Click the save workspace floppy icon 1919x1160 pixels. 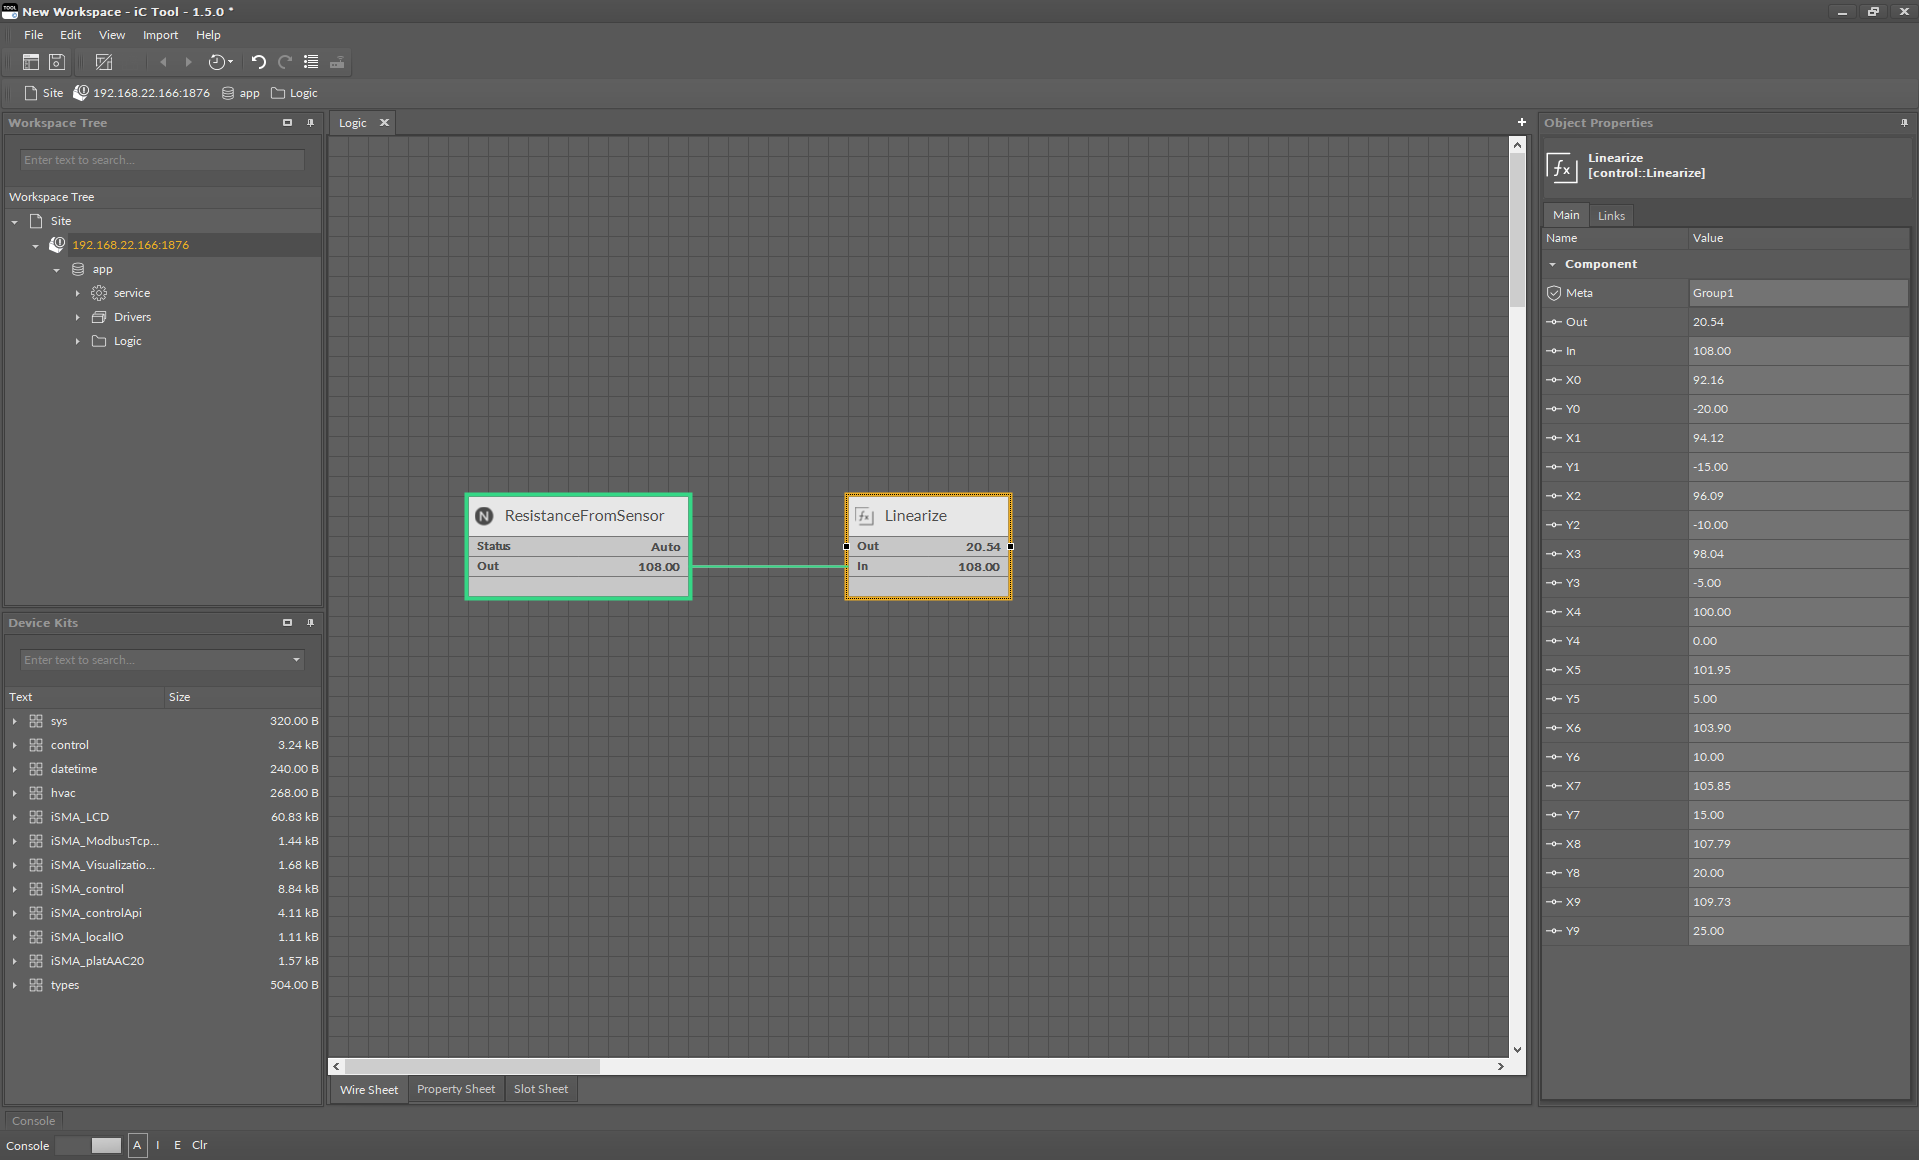(x=57, y=62)
